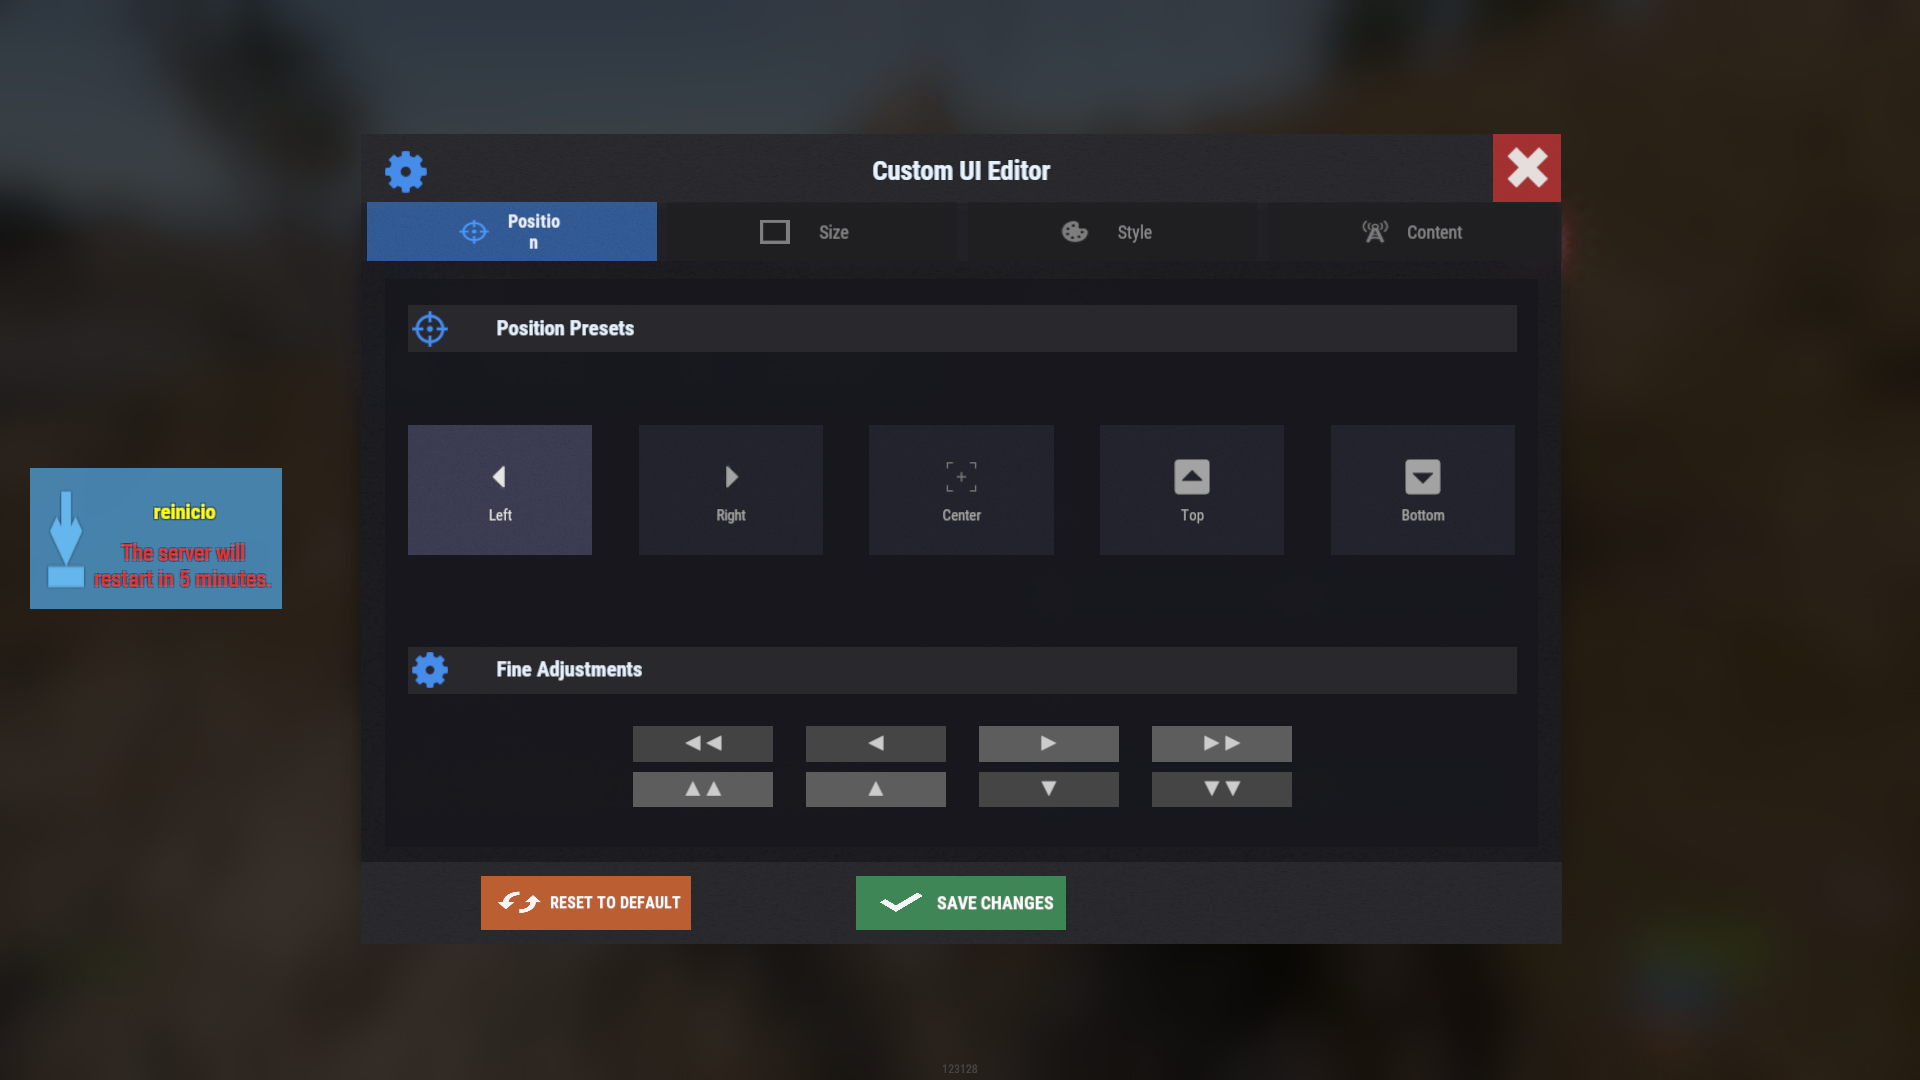Click the antenna icon on the Content tab
The width and height of the screenshot is (1920, 1080).
pos(1375,232)
